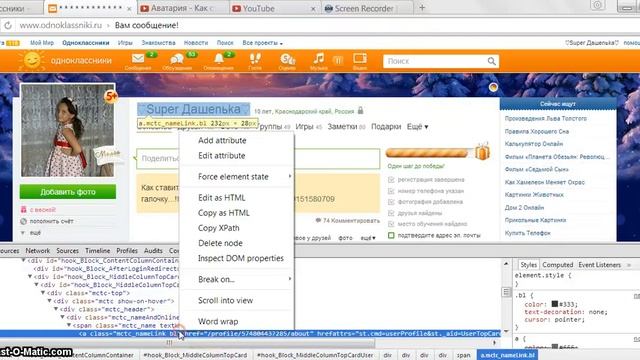Viewport: 640px width, 360px height.
Task: Reload the page with refresh icon
Action: pyautogui.click(x=8, y=25)
